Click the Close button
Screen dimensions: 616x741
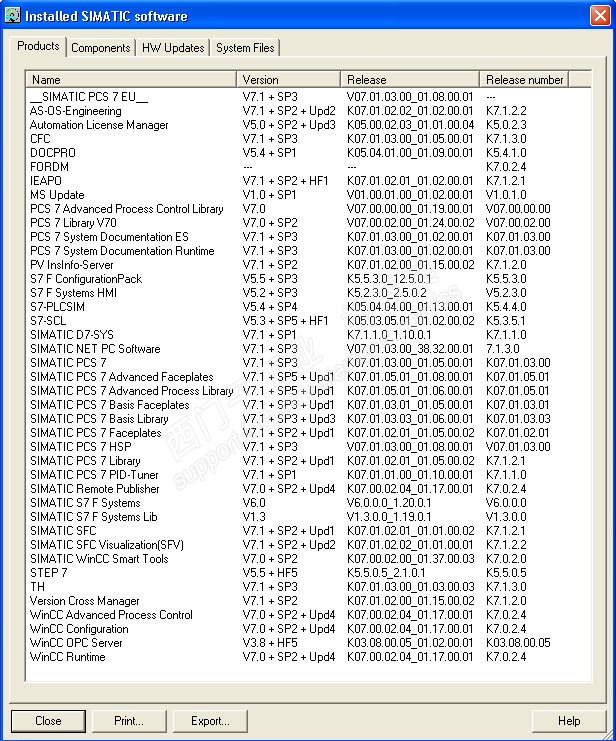pyautogui.click(x=48, y=721)
